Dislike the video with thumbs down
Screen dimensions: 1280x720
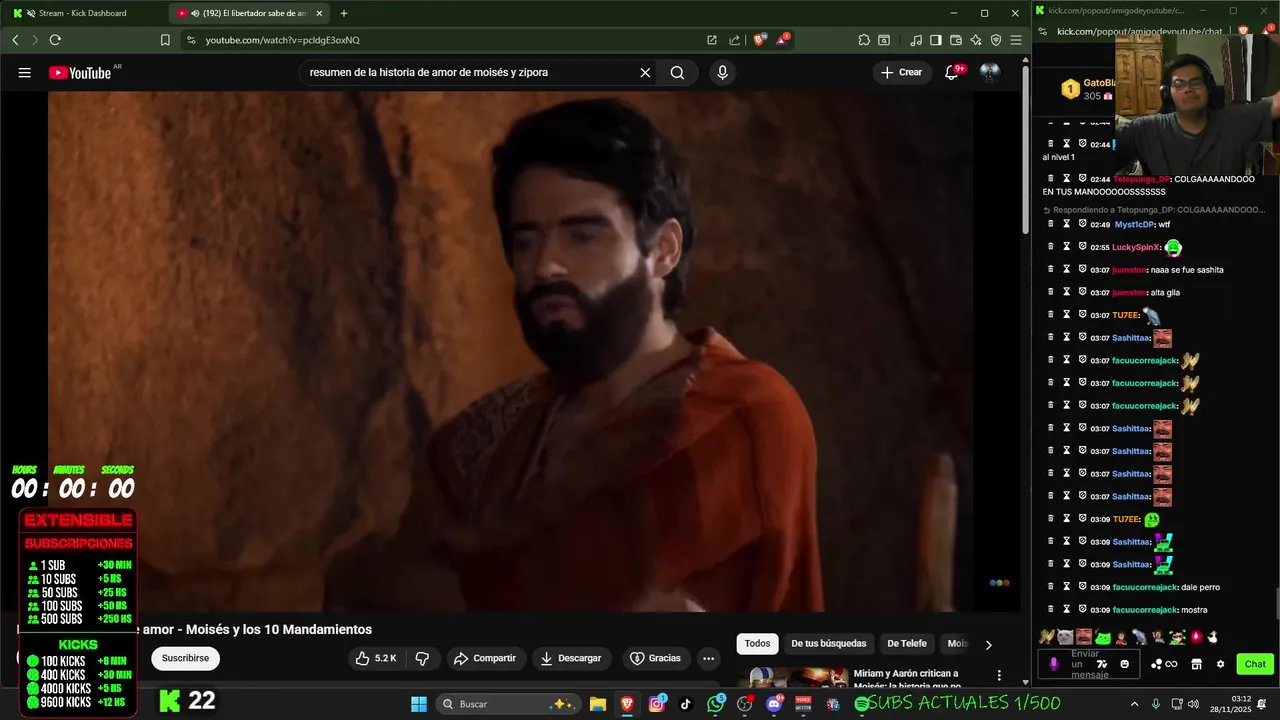[422, 658]
